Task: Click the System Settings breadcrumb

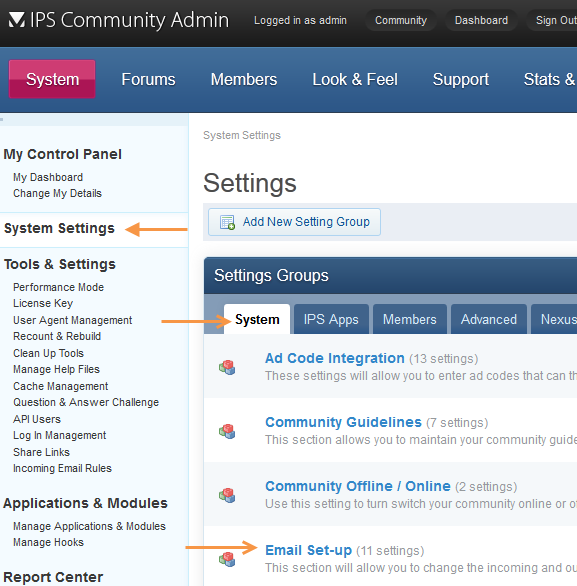Action: 242,135
